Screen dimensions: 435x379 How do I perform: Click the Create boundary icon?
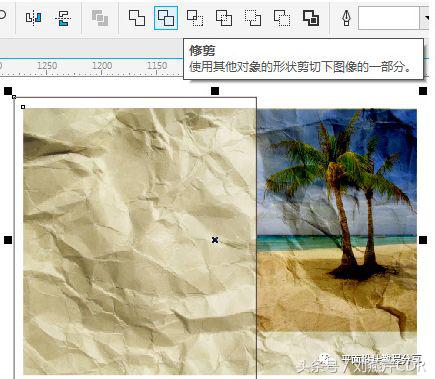(x=311, y=18)
